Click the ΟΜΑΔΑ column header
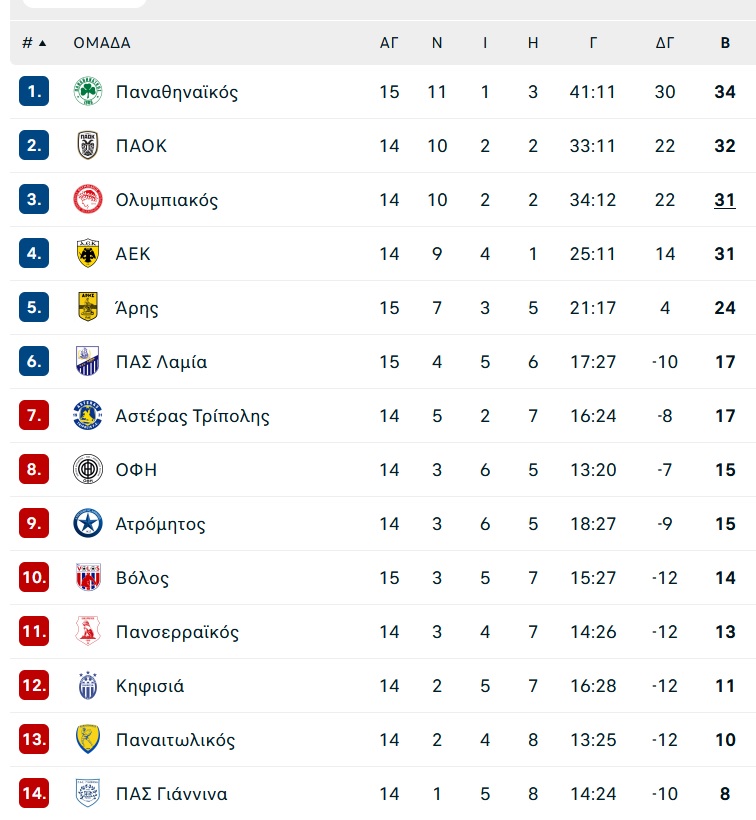The height and width of the screenshot is (820, 756). 102,43
